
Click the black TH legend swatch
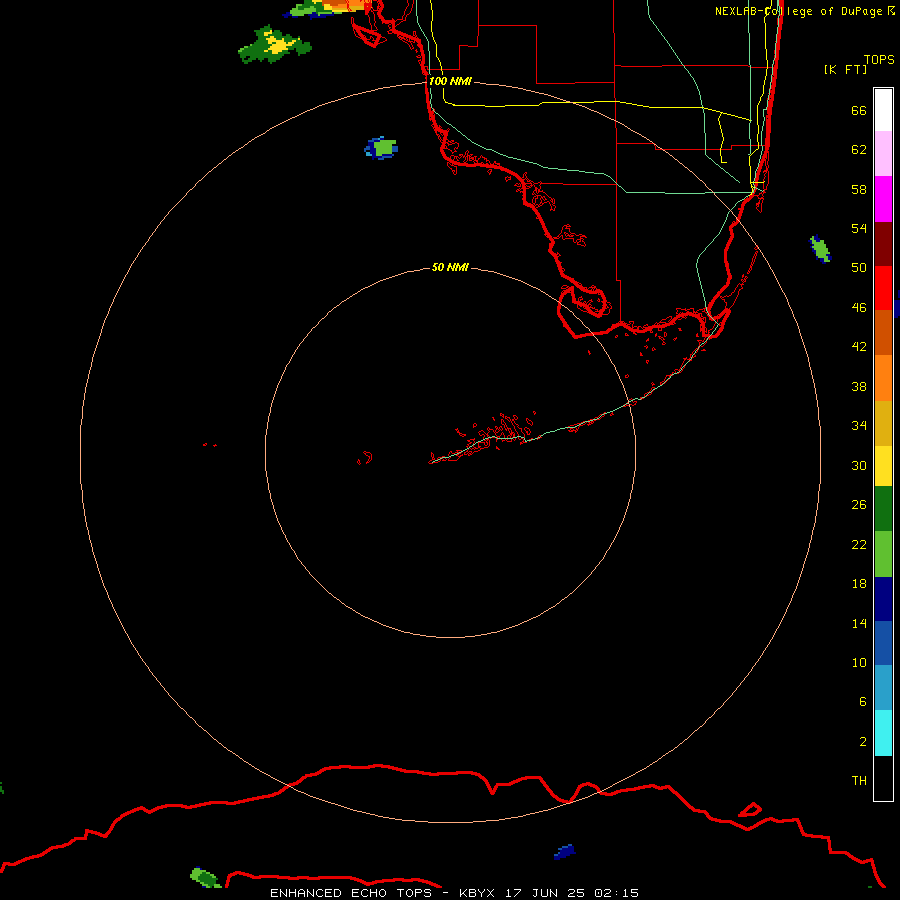pos(883,778)
